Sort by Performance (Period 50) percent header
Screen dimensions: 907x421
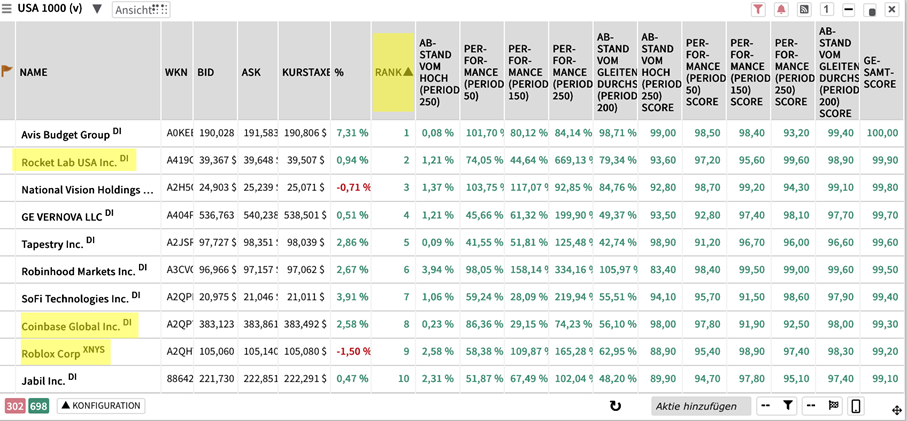click(x=482, y=72)
